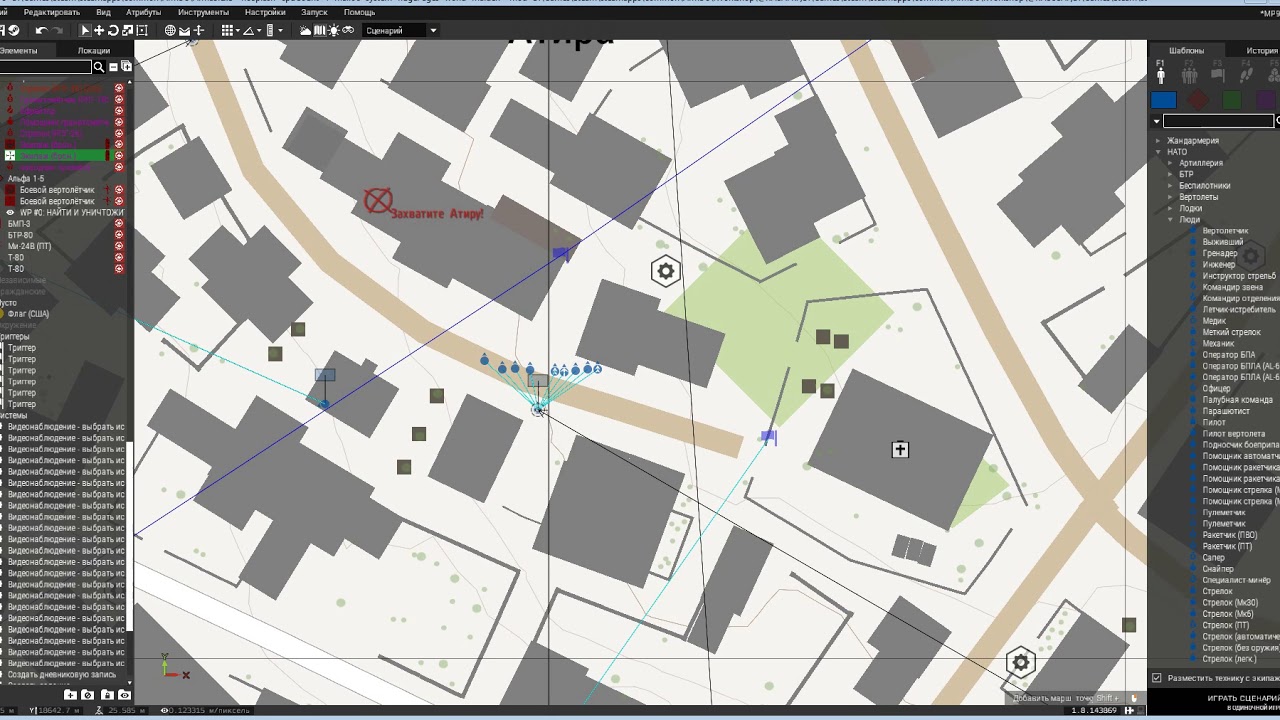The image size is (1280, 720).
Task: Open the Сценарий mission phase dropdown
Action: pyautogui.click(x=399, y=31)
